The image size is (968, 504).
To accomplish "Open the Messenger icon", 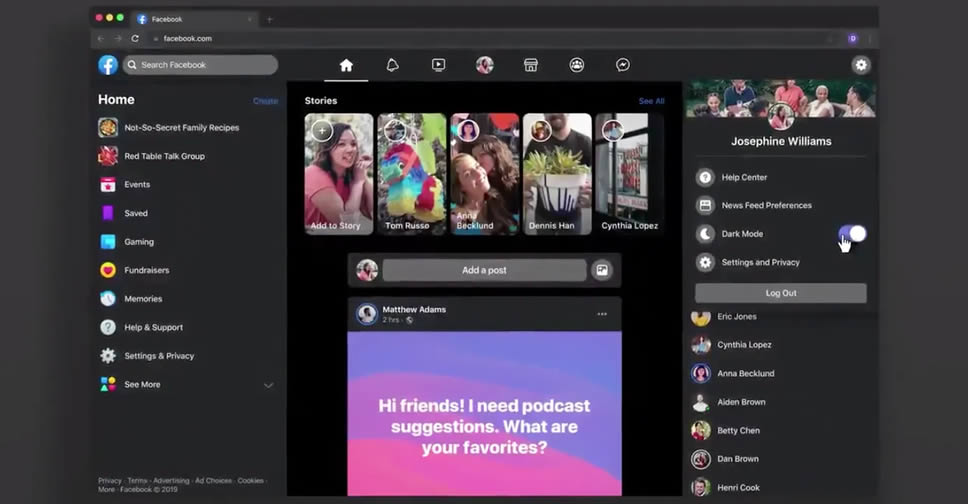I will click(x=622, y=65).
